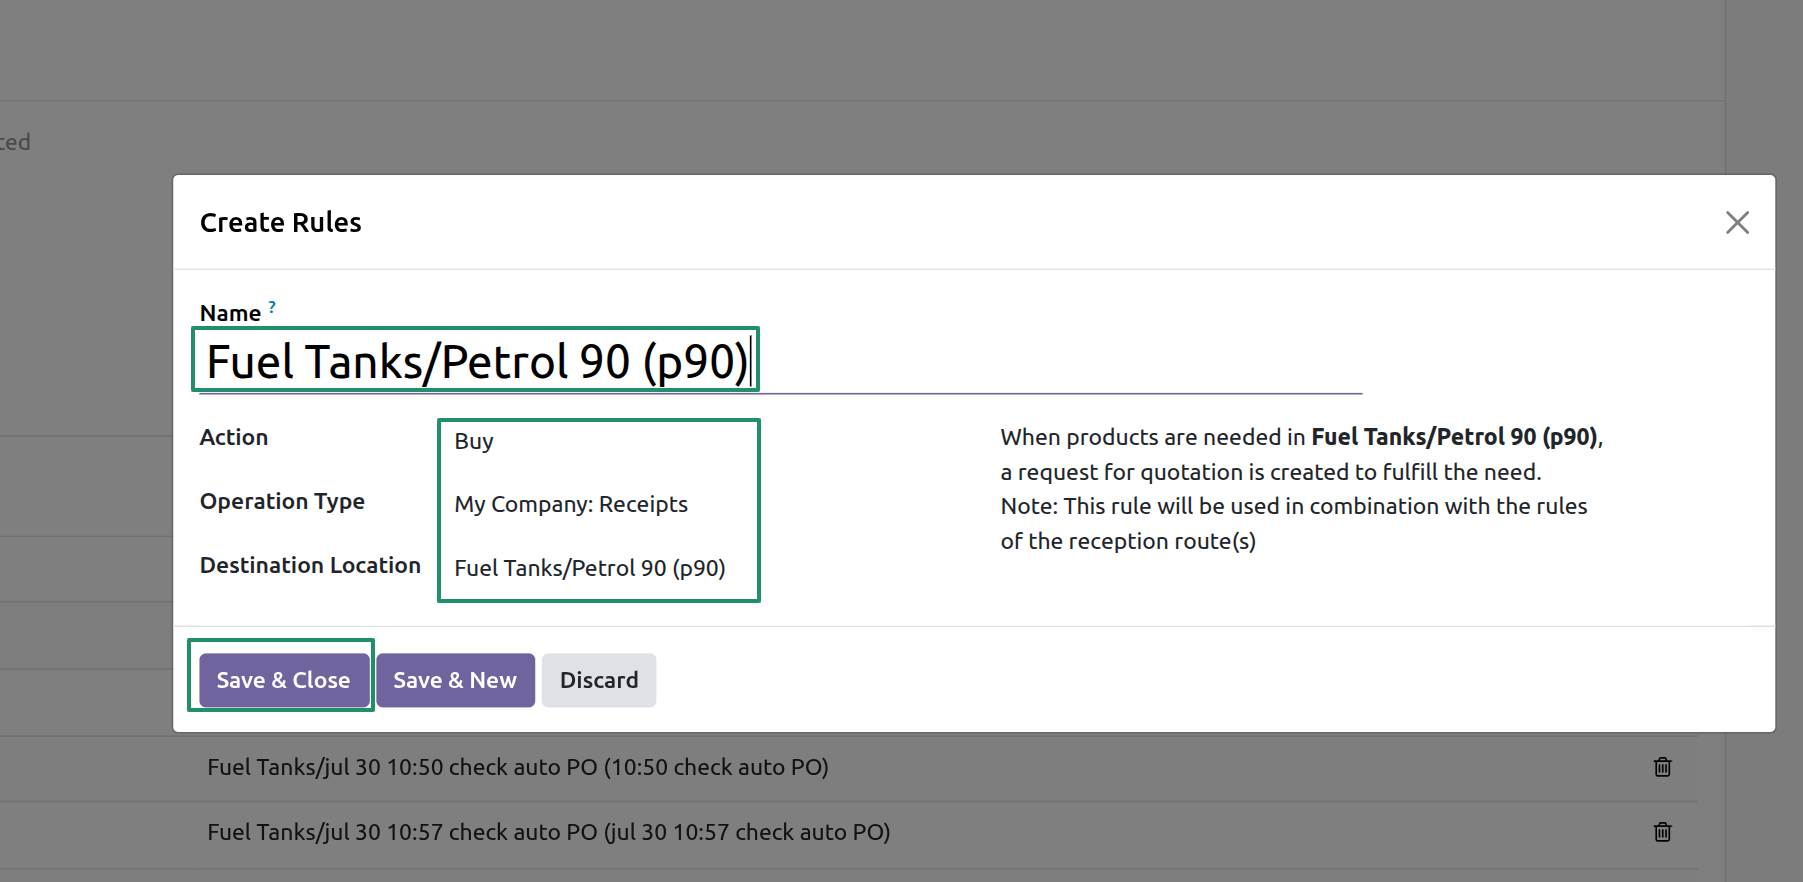Click the Save & New button

pos(455,680)
